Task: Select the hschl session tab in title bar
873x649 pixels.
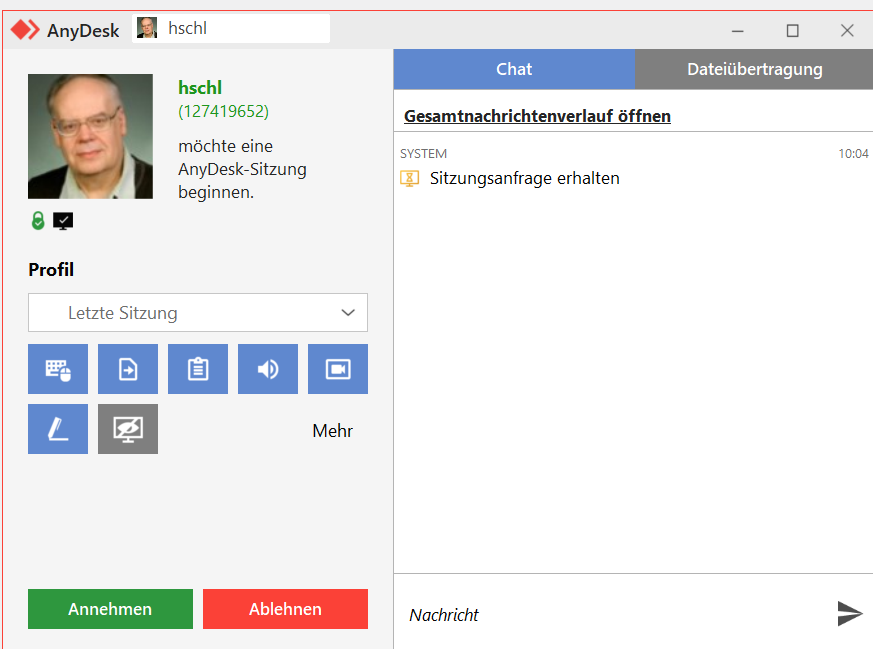Action: [230, 28]
